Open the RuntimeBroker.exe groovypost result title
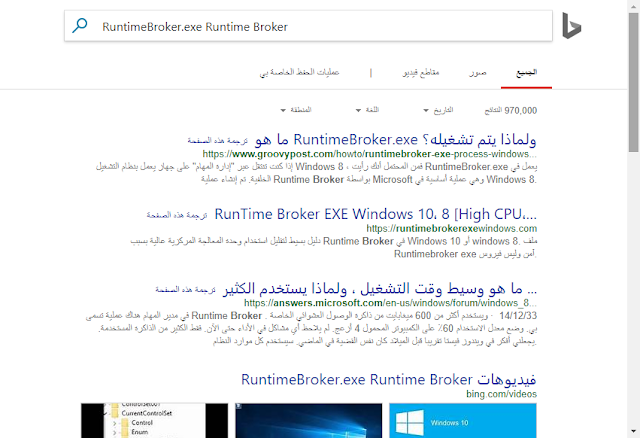The width and height of the screenshot is (640, 438). pyautogui.click(x=395, y=140)
